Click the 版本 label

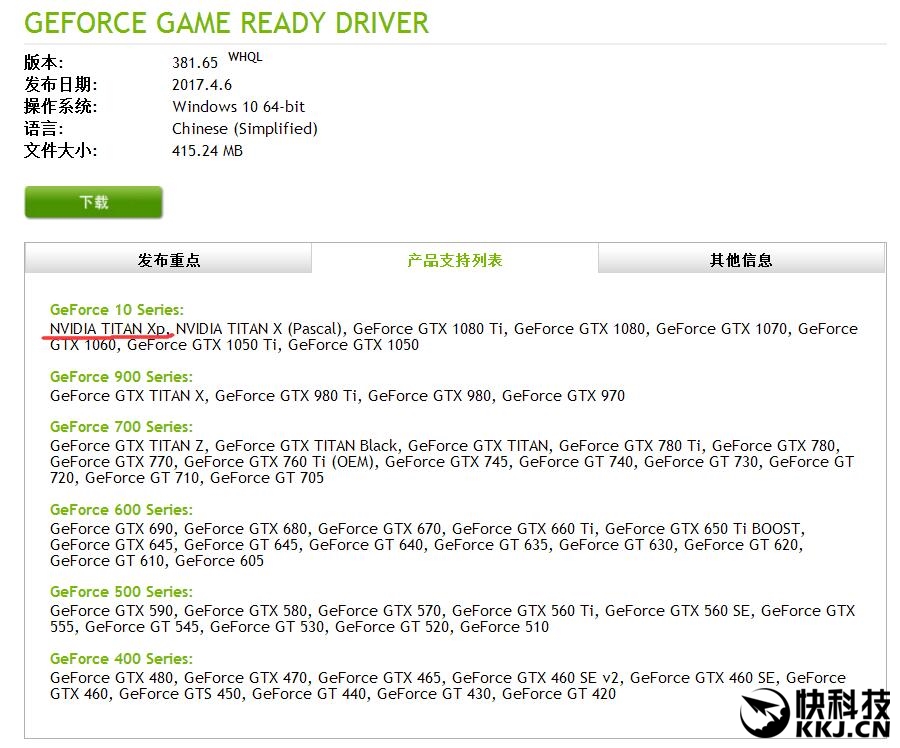44,63
